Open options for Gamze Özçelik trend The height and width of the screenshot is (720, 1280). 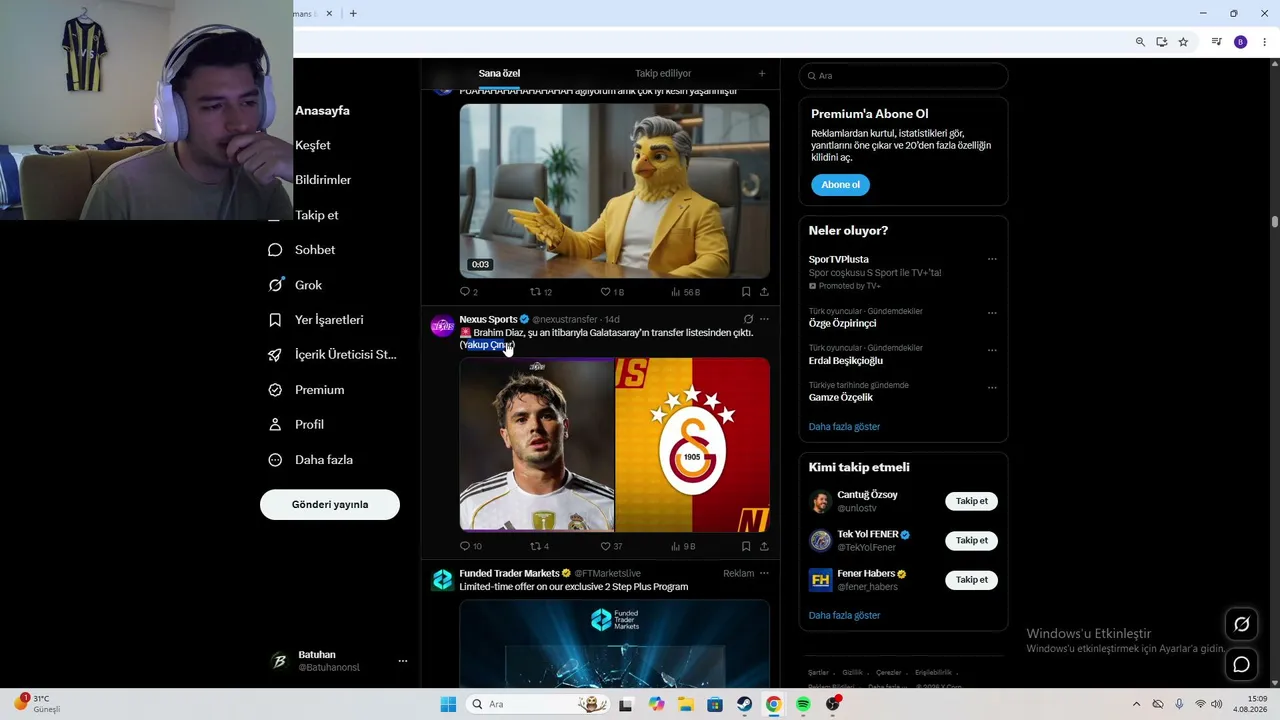pyautogui.click(x=992, y=387)
